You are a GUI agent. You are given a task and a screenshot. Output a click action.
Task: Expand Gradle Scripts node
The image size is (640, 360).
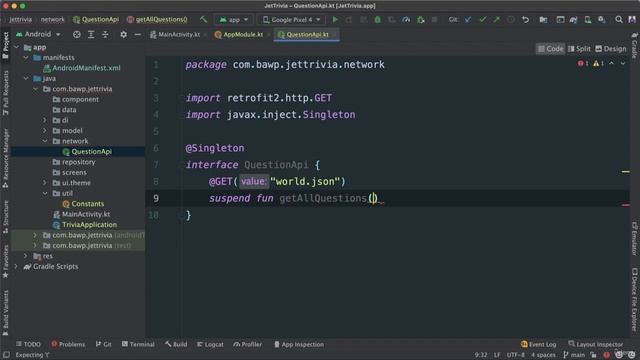click(x=16, y=267)
